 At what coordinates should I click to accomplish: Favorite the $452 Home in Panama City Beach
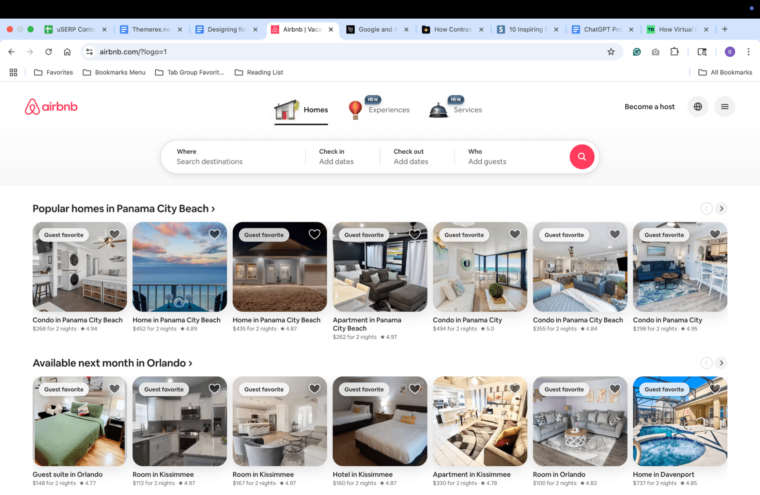point(214,234)
